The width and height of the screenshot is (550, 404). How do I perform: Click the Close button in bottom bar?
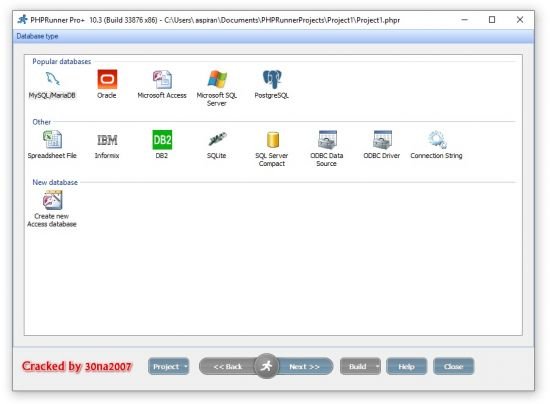[x=454, y=366]
